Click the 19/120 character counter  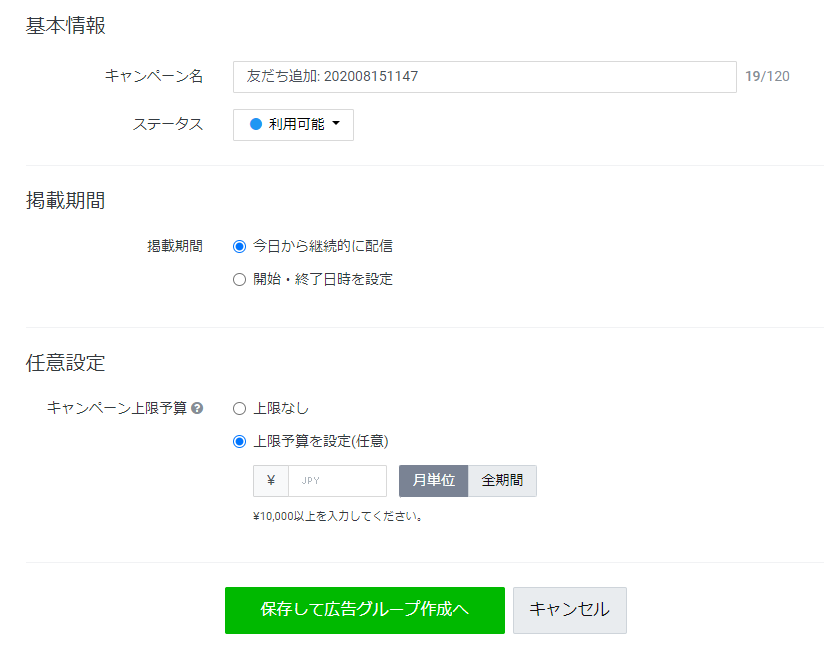click(x=767, y=77)
